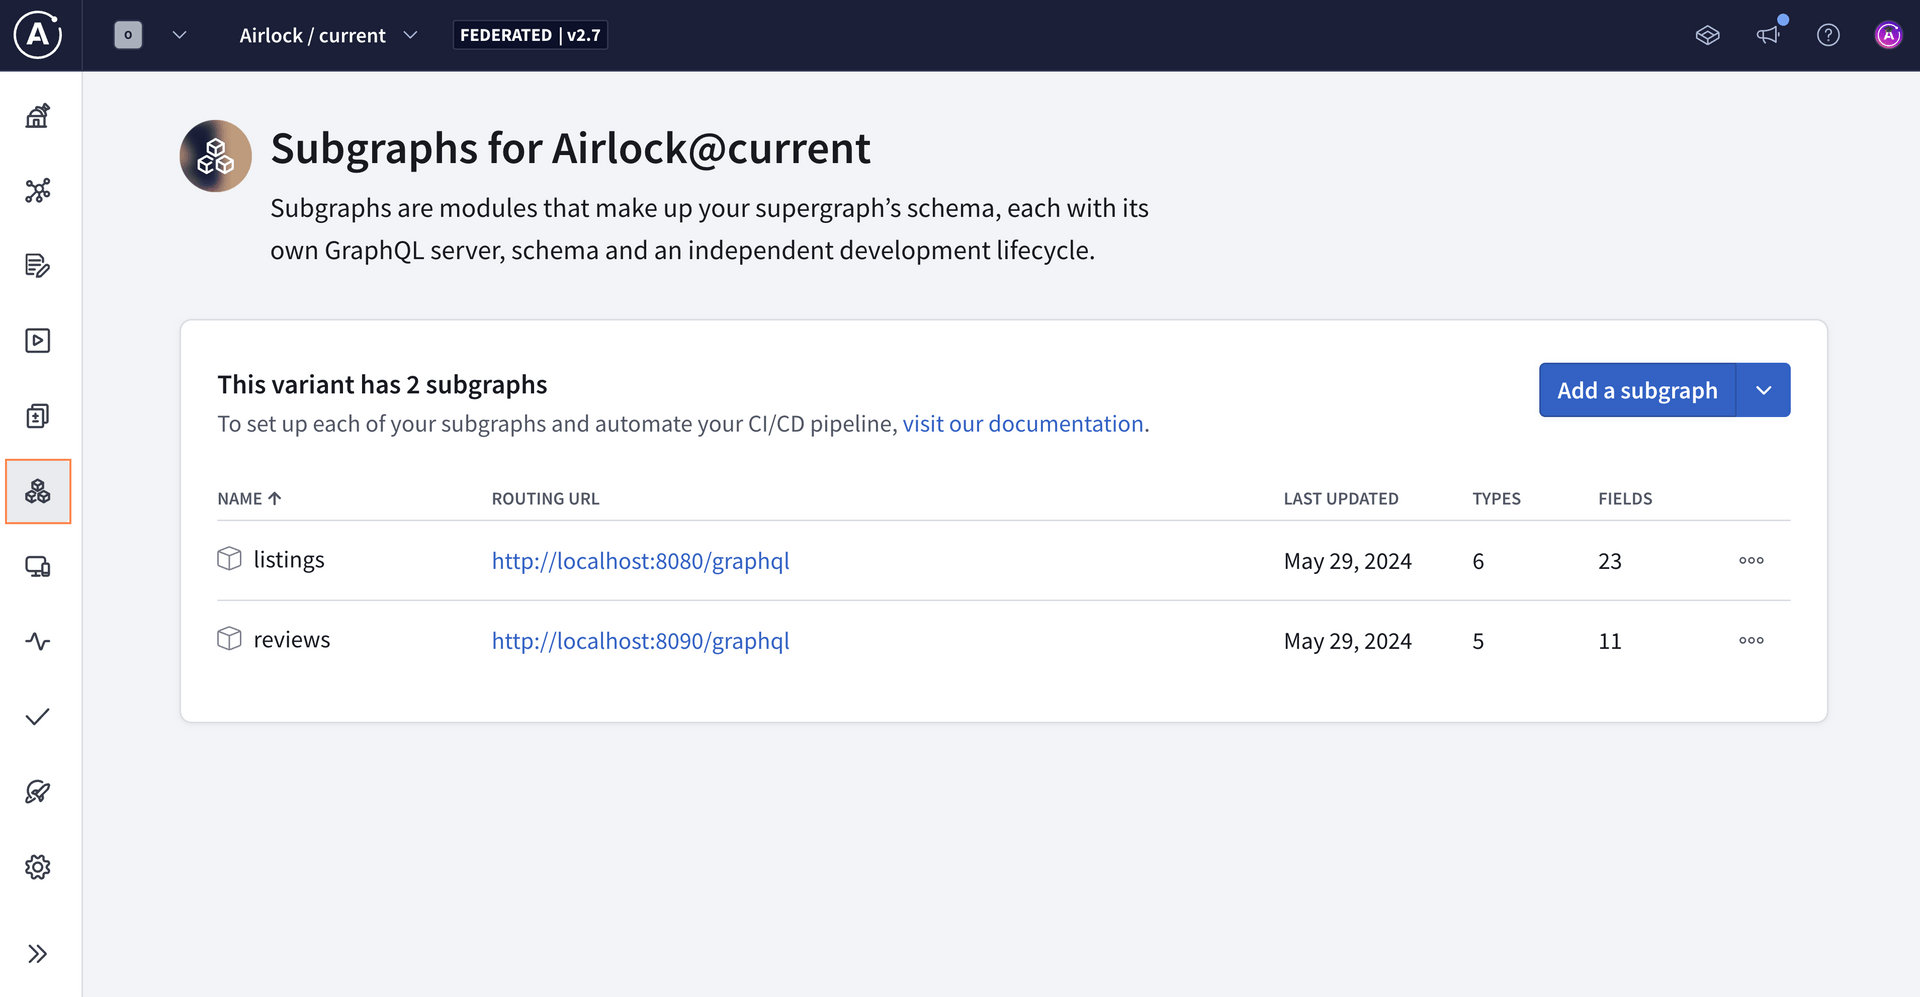Screen dimensions: 1920x997
Task: Open the graph count dropdown beside the logo
Action: coord(179,35)
